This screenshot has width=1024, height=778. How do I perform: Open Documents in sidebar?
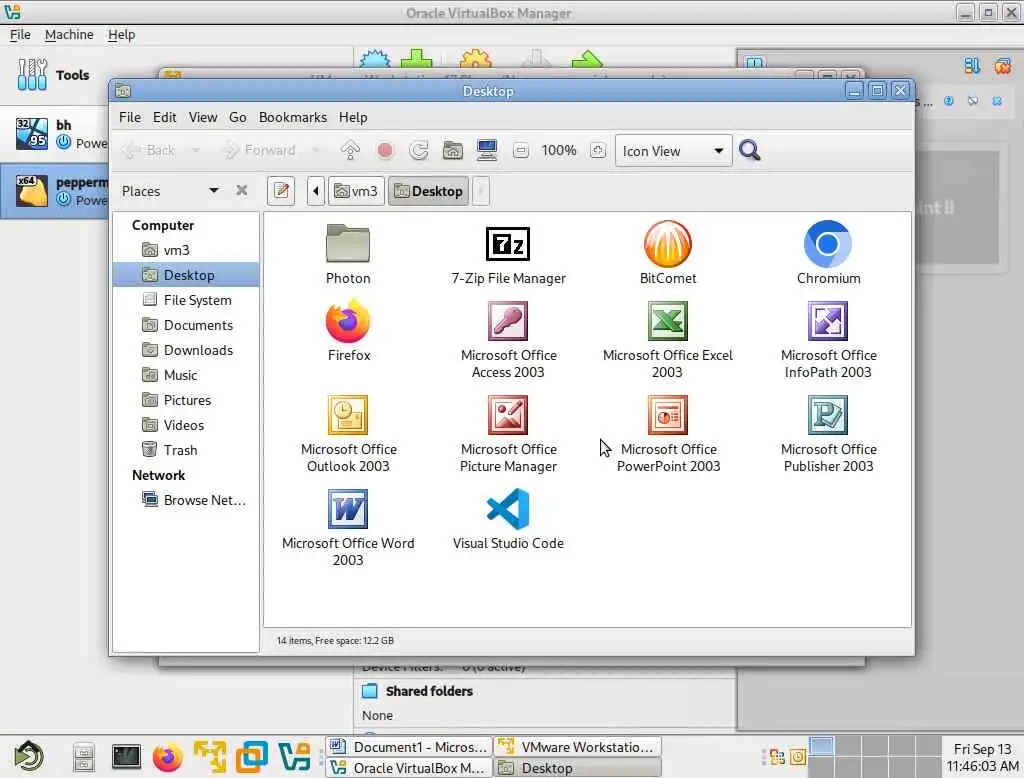pyautogui.click(x=186, y=325)
